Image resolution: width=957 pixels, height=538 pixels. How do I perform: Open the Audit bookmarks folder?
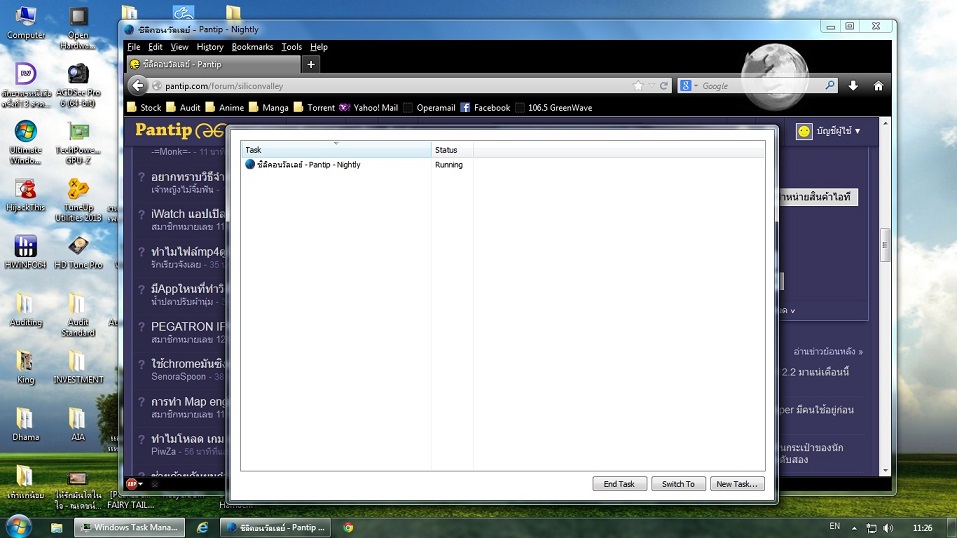click(184, 107)
